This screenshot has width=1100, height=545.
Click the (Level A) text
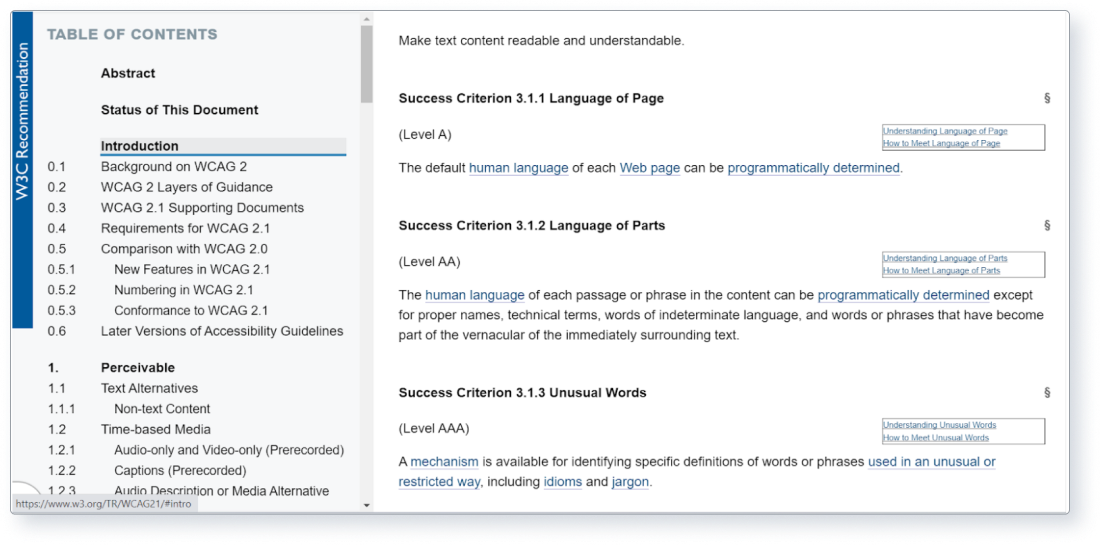click(425, 135)
